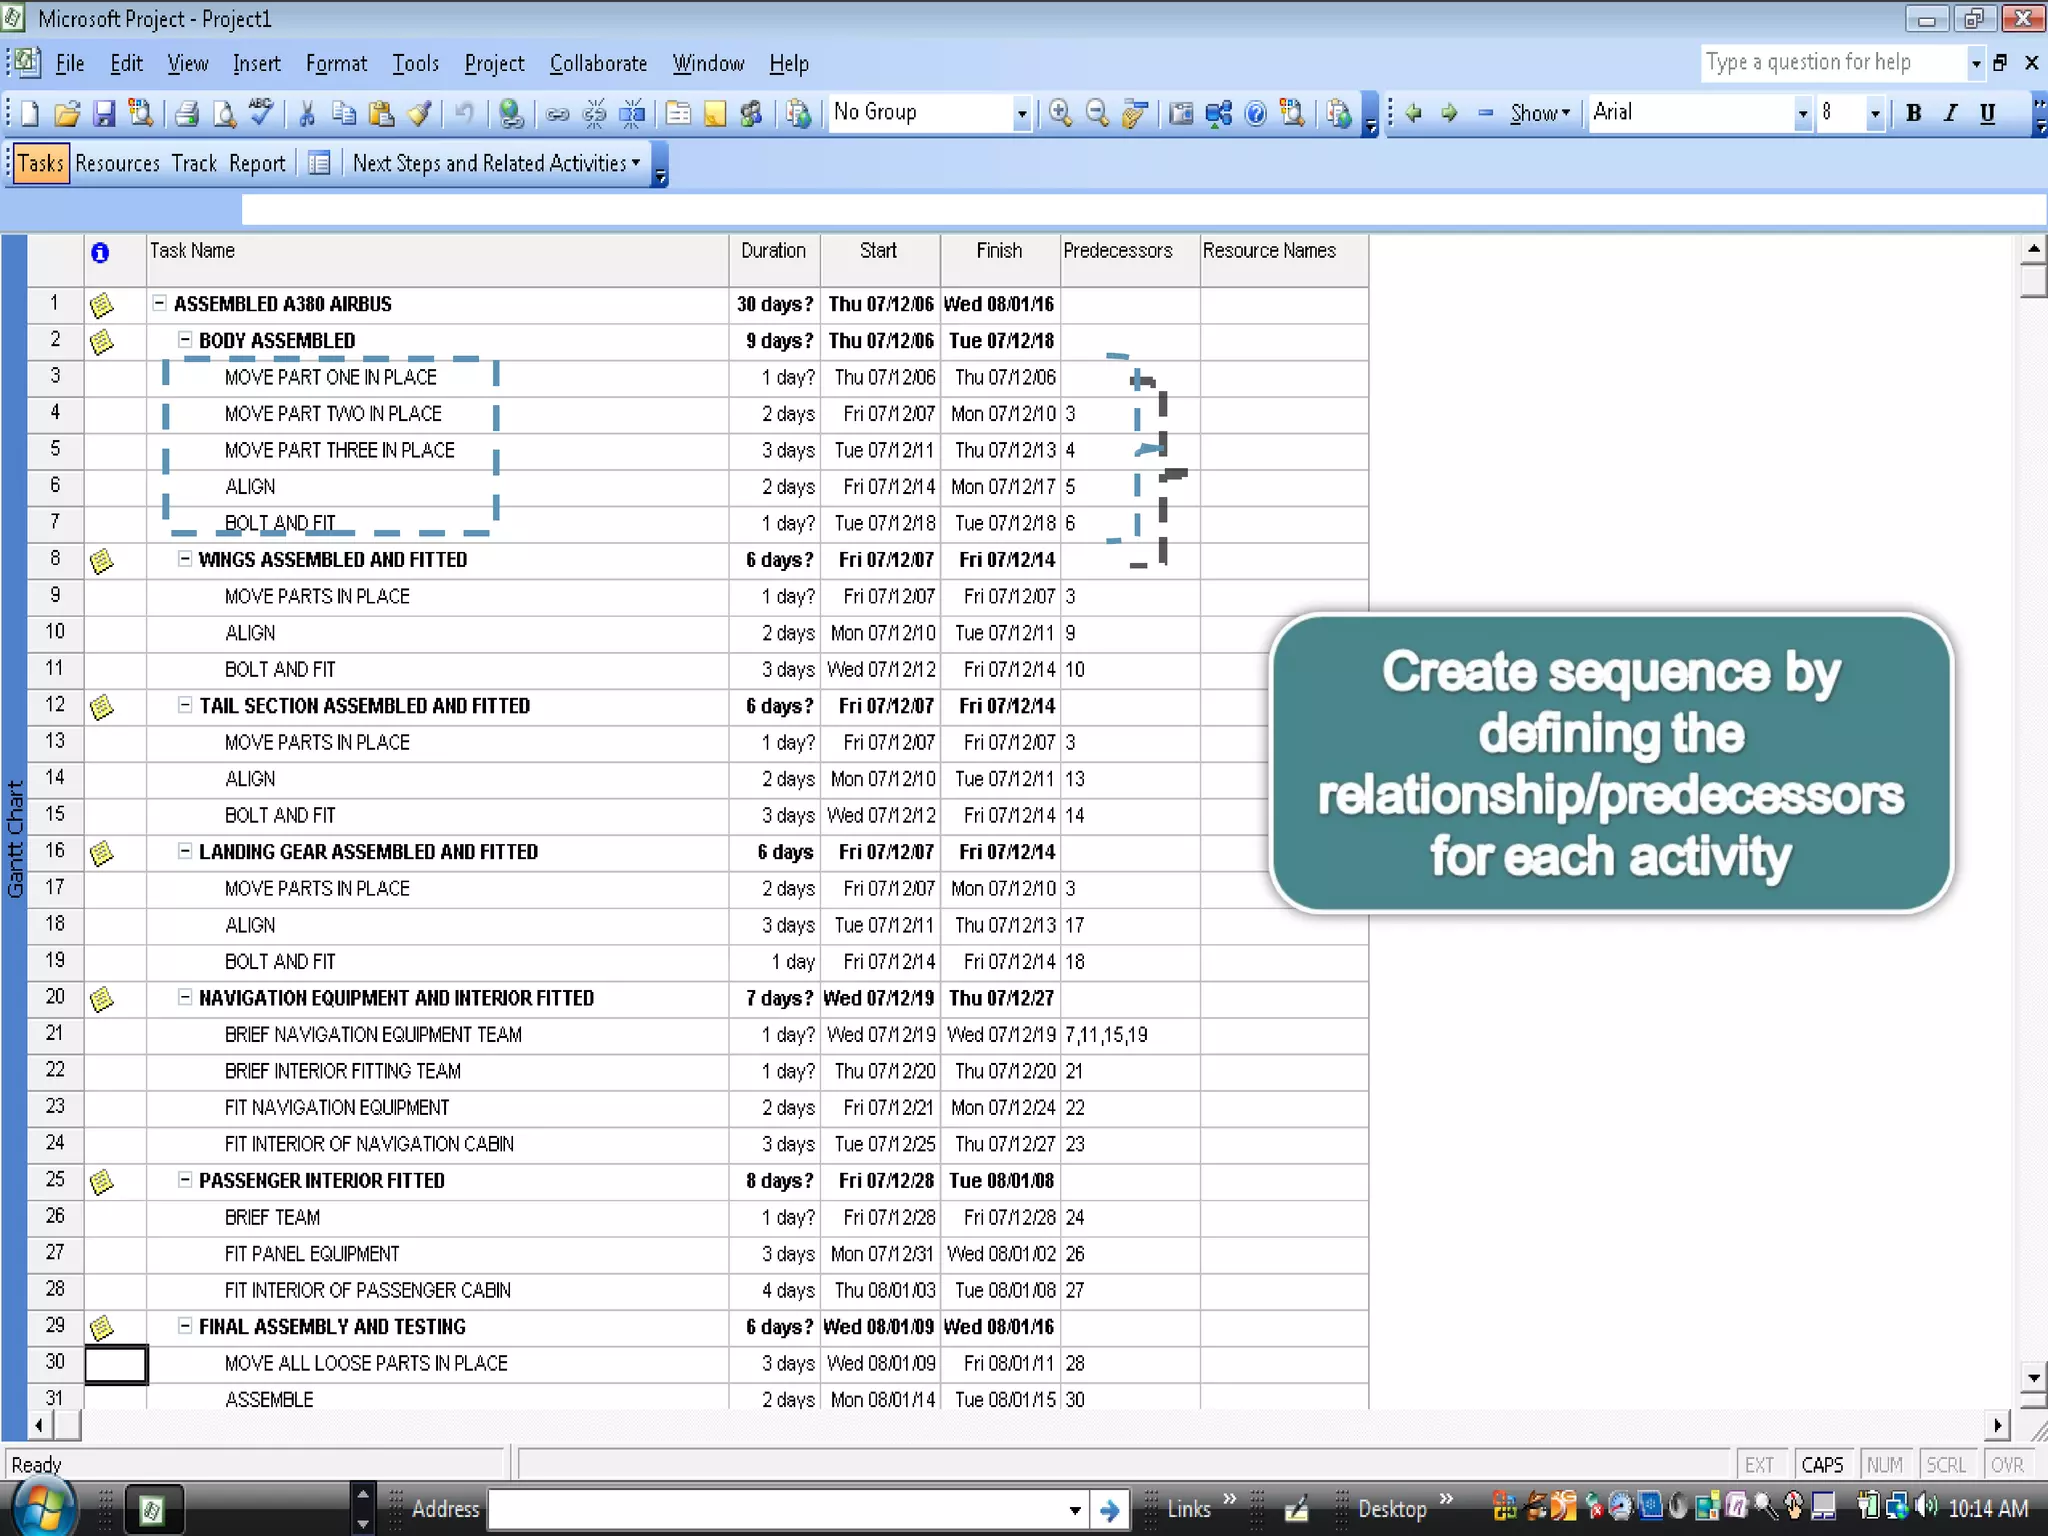Viewport: 2048px width, 1536px height.
Task: Click the Zoom In magnifier icon
Action: tap(1060, 114)
